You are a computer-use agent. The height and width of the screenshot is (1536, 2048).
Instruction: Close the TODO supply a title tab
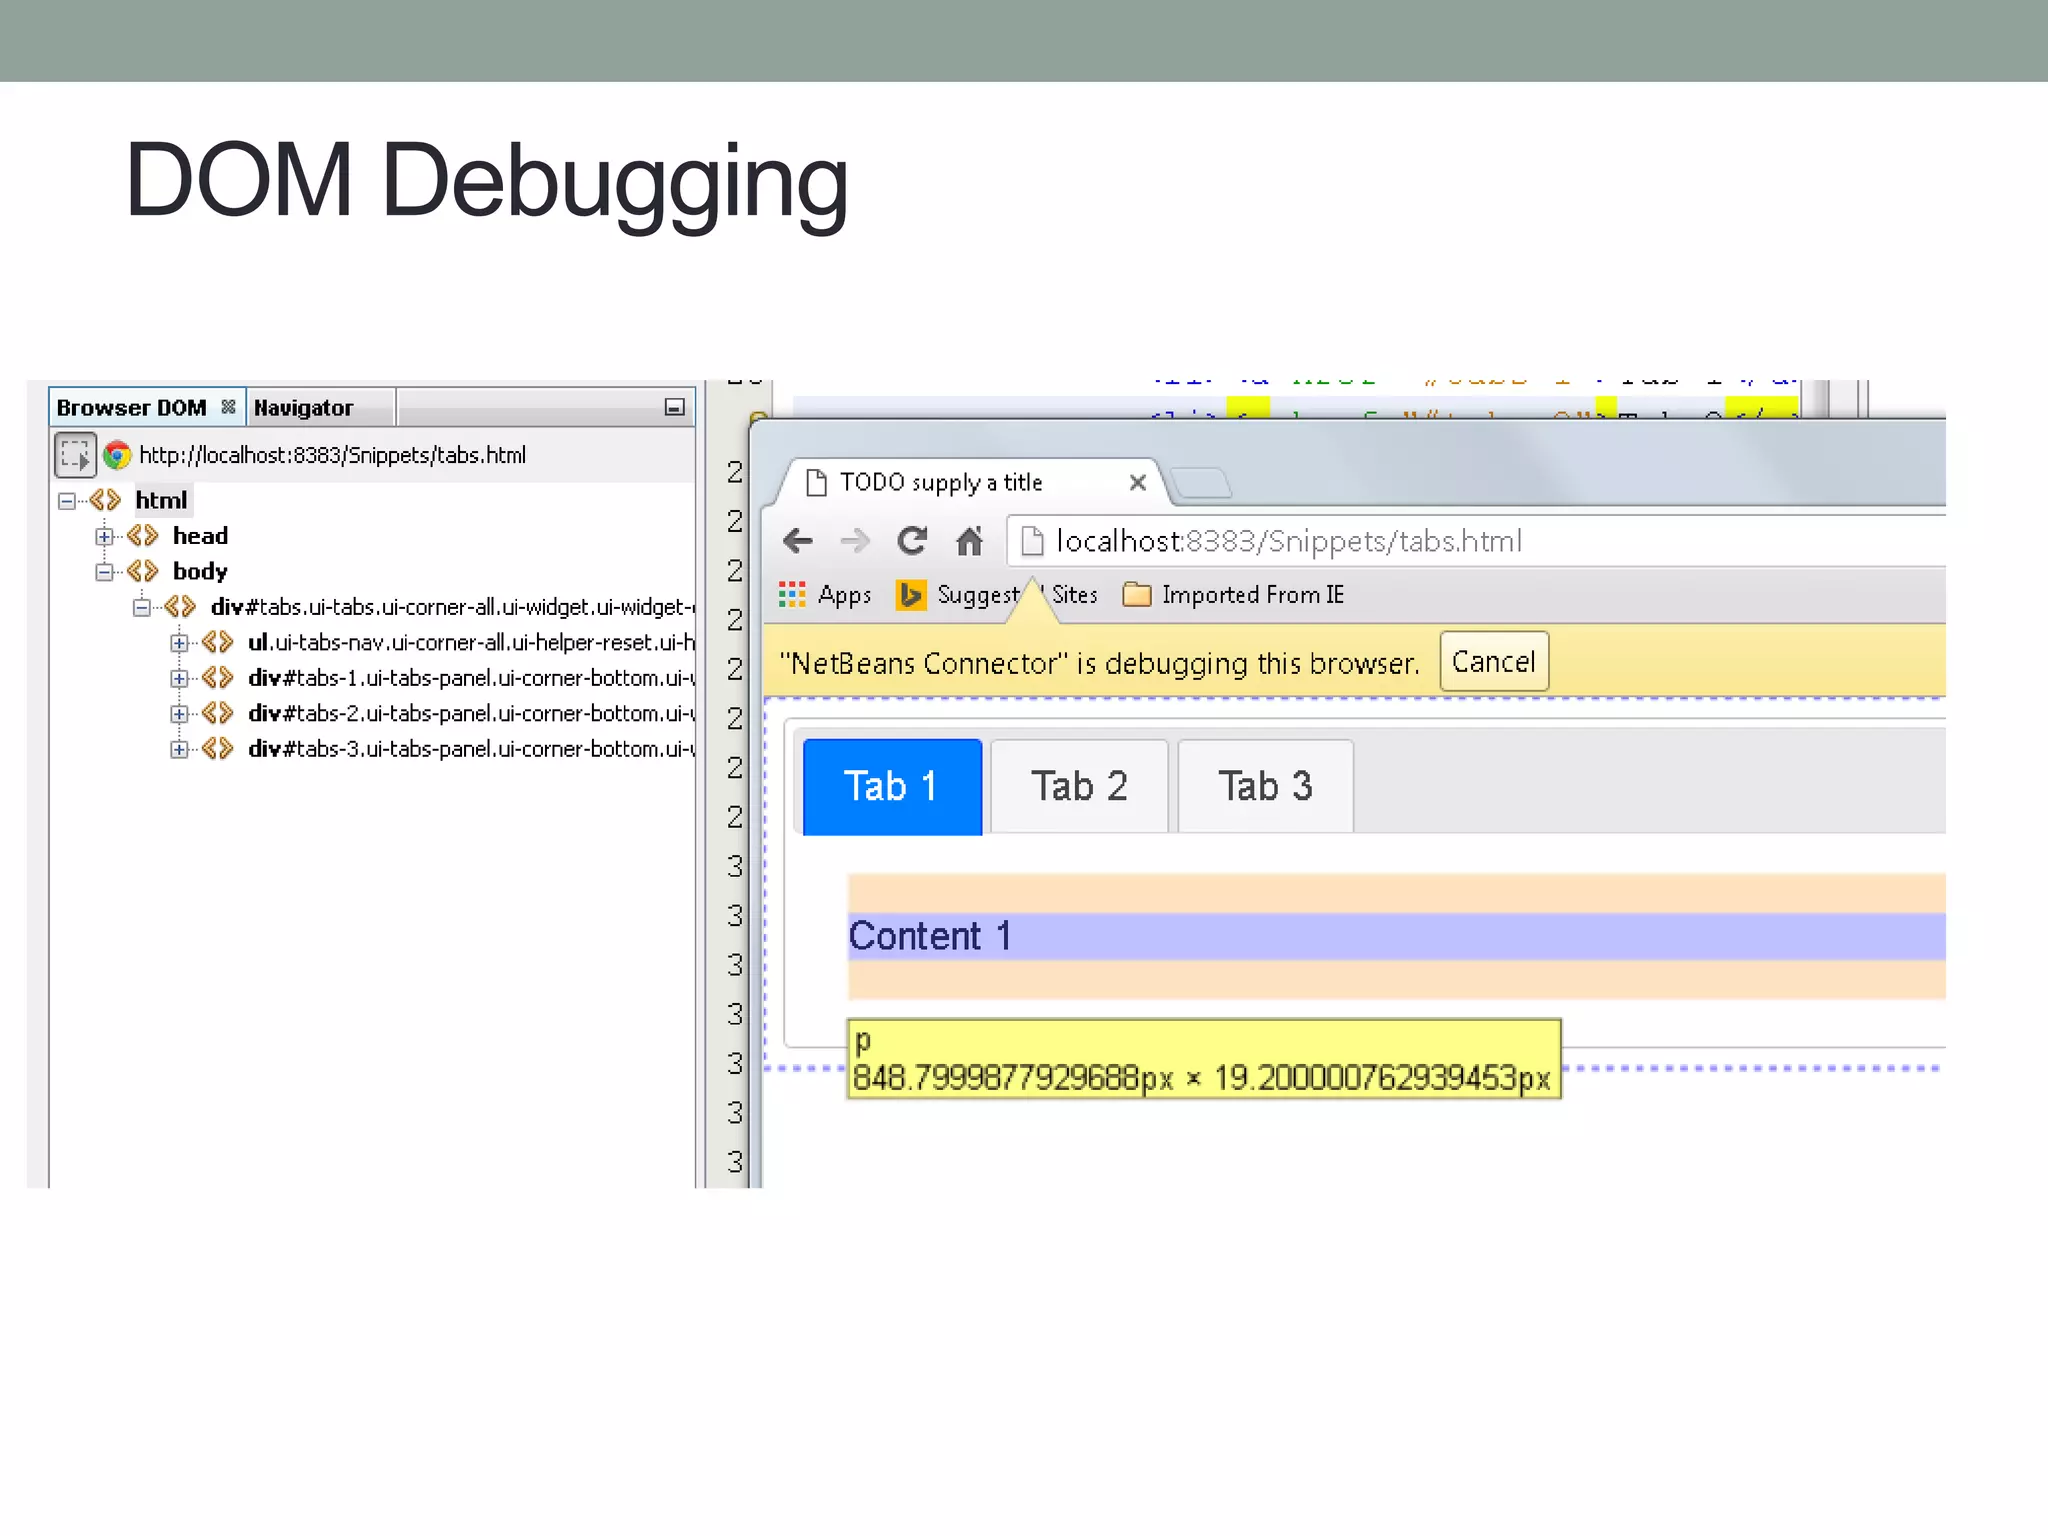point(1137,483)
